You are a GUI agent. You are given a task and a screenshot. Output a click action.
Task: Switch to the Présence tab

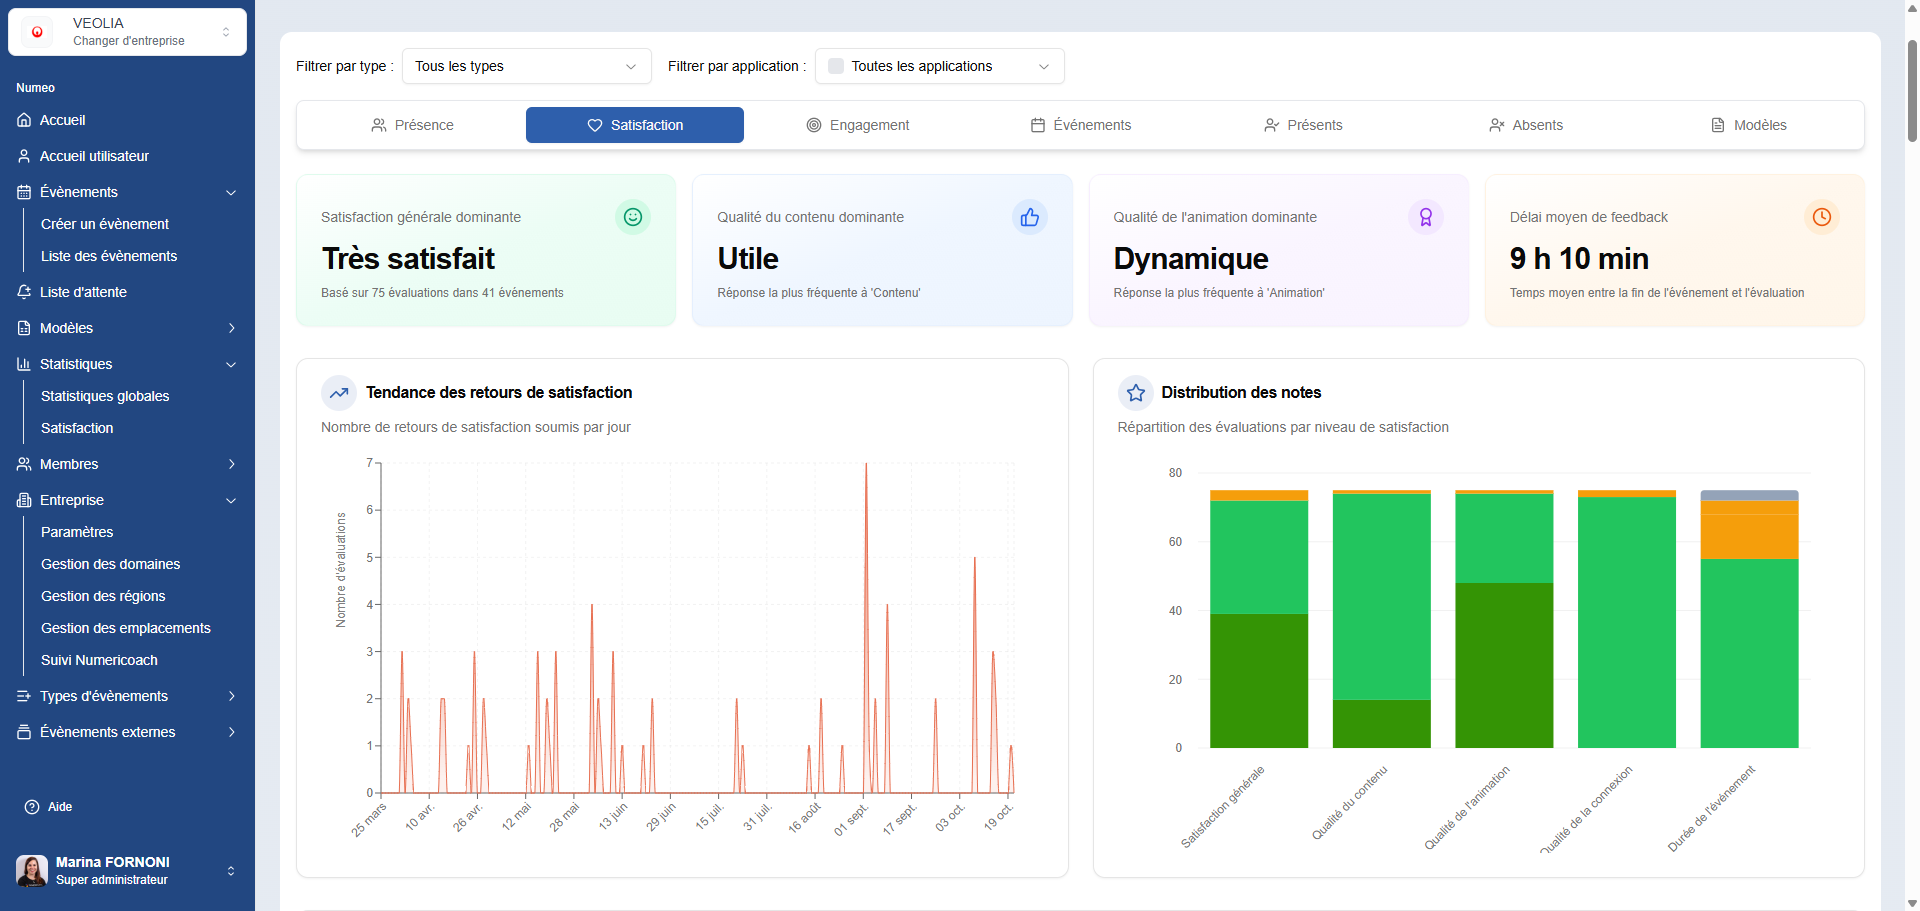point(412,125)
